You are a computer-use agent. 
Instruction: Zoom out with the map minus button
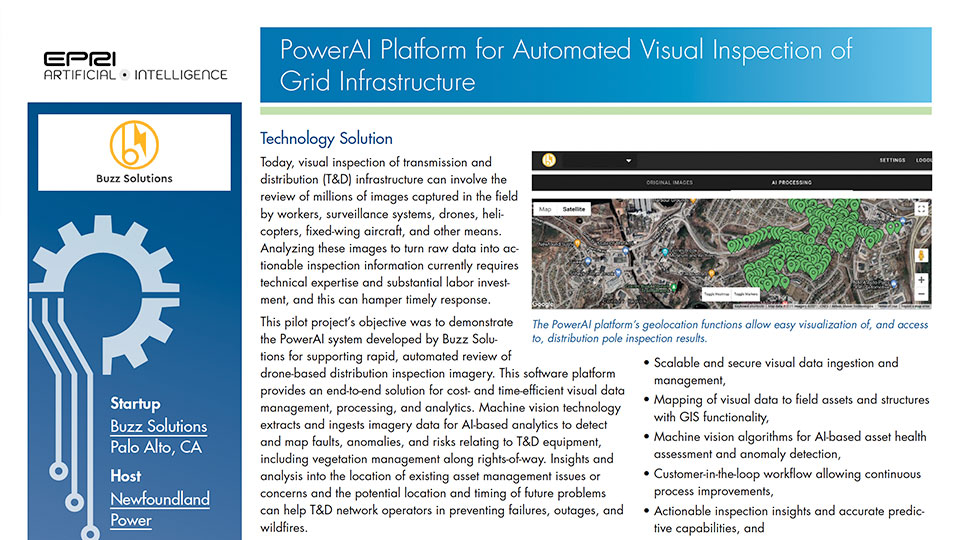(921, 295)
